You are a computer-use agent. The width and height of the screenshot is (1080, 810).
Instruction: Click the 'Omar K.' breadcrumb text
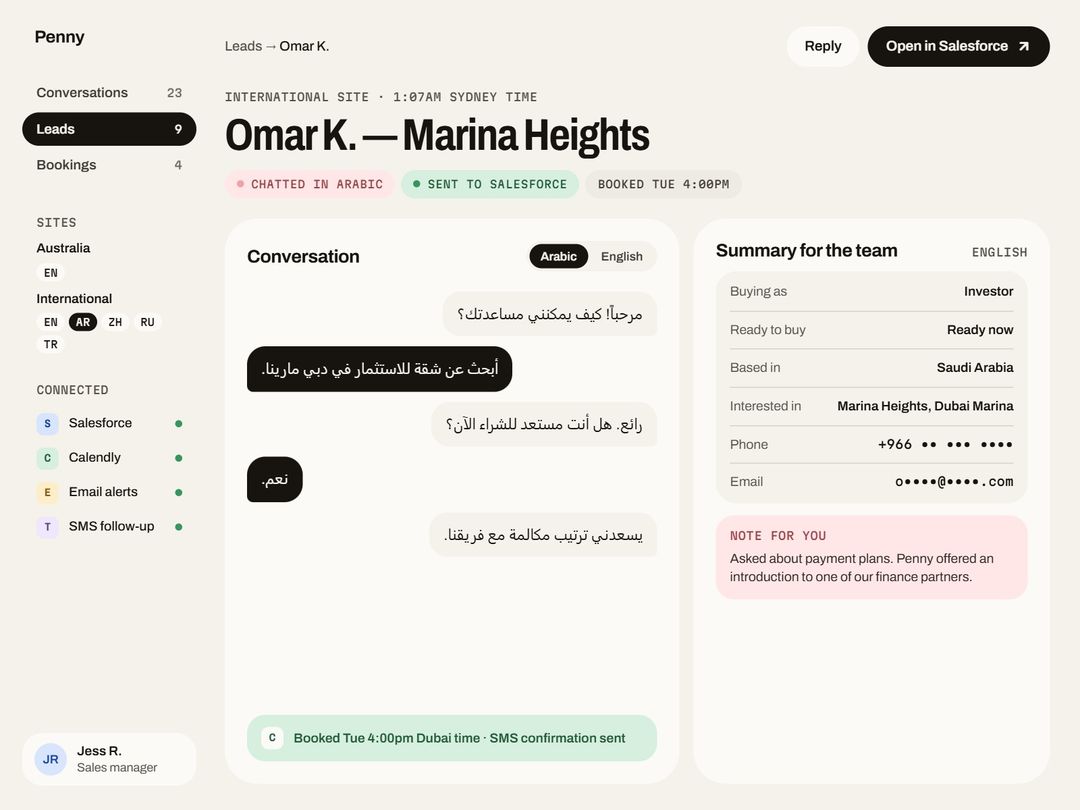point(304,46)
